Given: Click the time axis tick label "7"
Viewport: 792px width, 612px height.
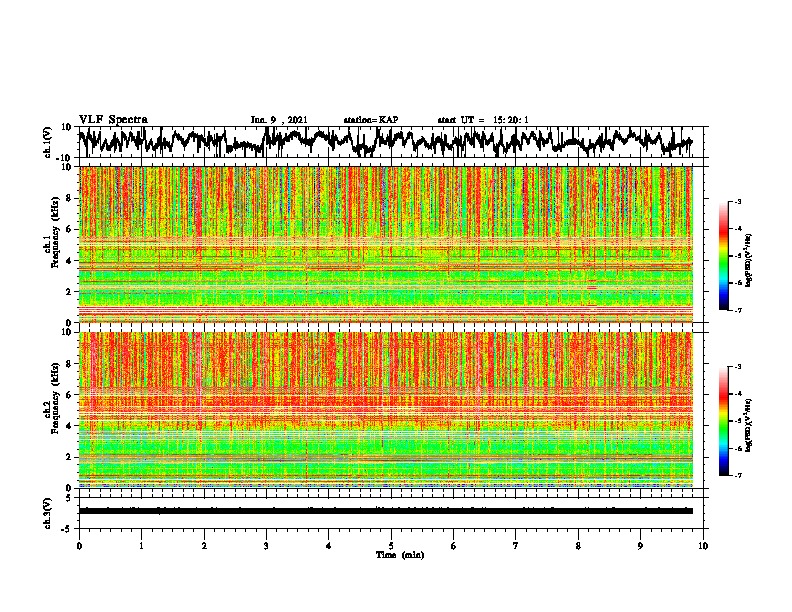Looking at the screenshot, I should 516,546.
